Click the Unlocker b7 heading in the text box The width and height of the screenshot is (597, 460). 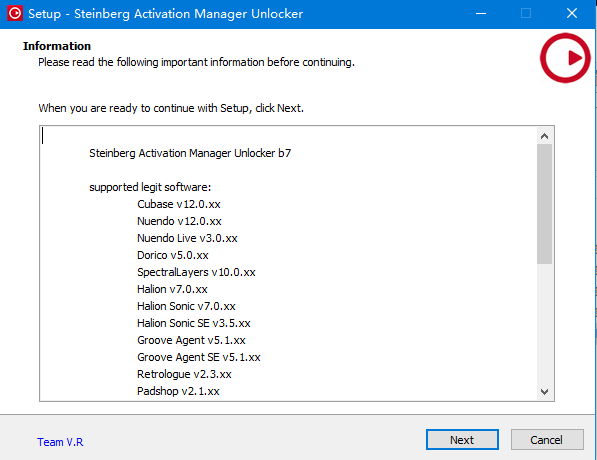[190, 153]
